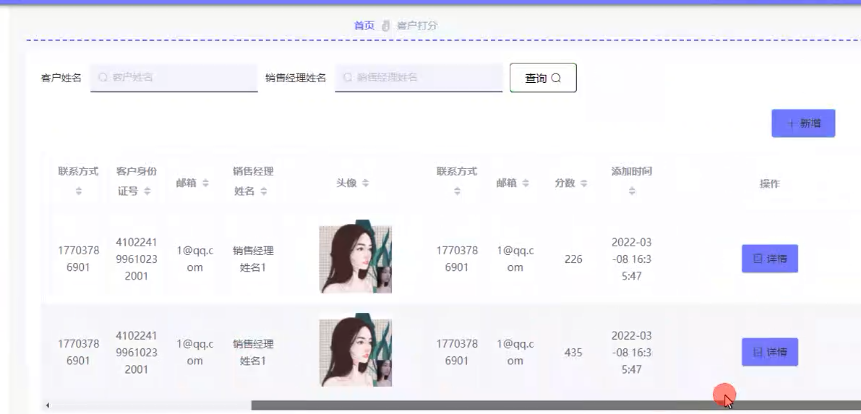Image resolution: width=861 pixels, height=414 pixels.
Task: Sort by first 邮箱 column arrows
Action: pyautogui.click(x=205, y=183)
